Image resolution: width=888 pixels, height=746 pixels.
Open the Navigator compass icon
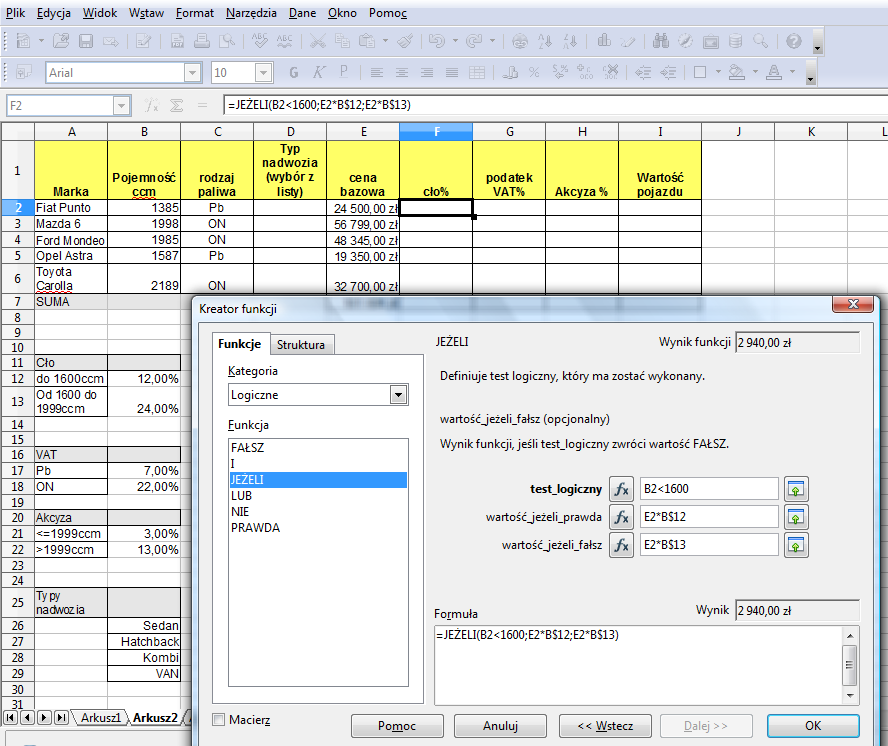click(x=685, y=41)
